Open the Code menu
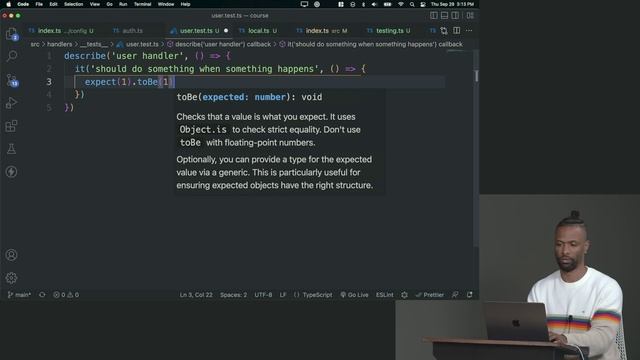 pyautogui.click(x=23, y=4)
